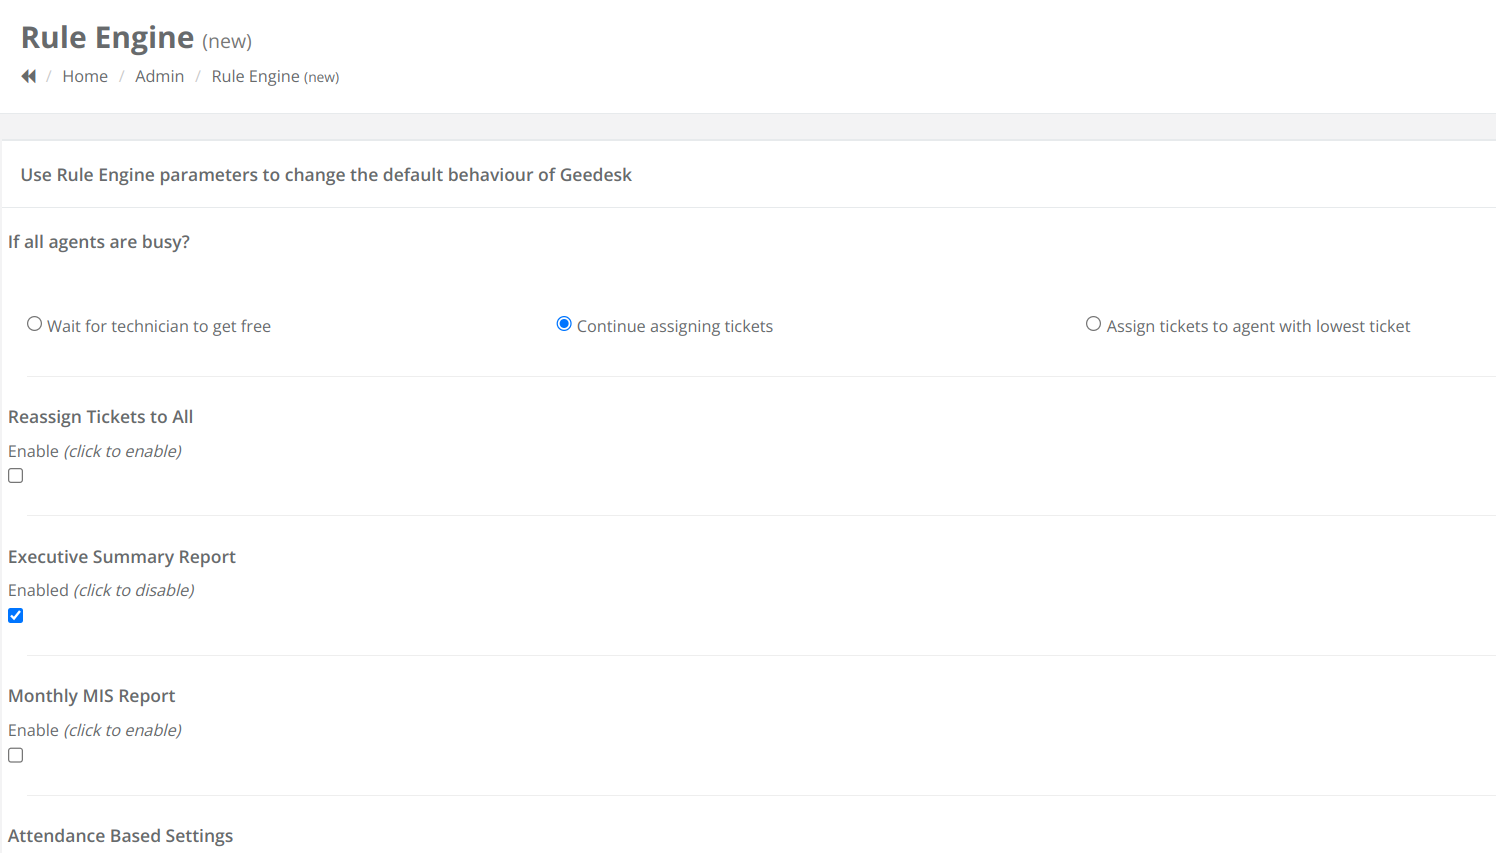
Task: Click the Executive Summary Report heading
Action: coord(122,557)
